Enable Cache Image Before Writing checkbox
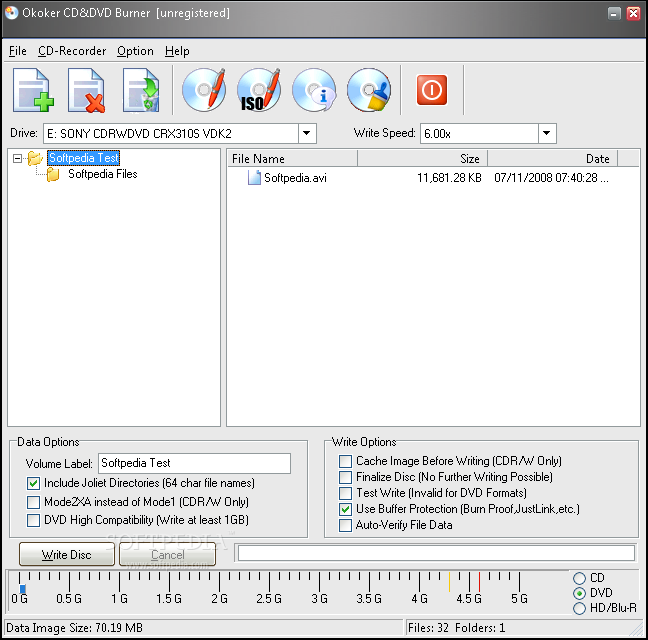The width and height of the screenshot is (648, 640). [345, 461]
